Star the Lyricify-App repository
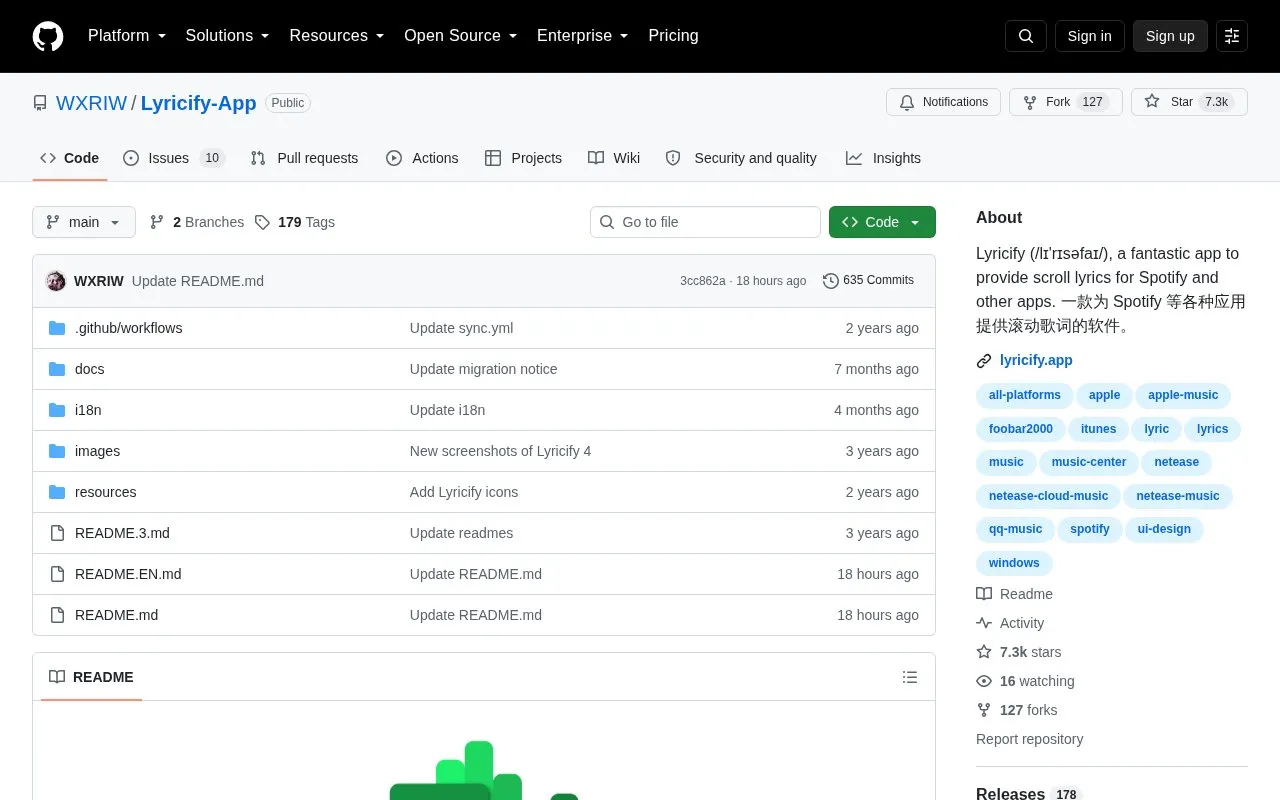 [1189, 102]
